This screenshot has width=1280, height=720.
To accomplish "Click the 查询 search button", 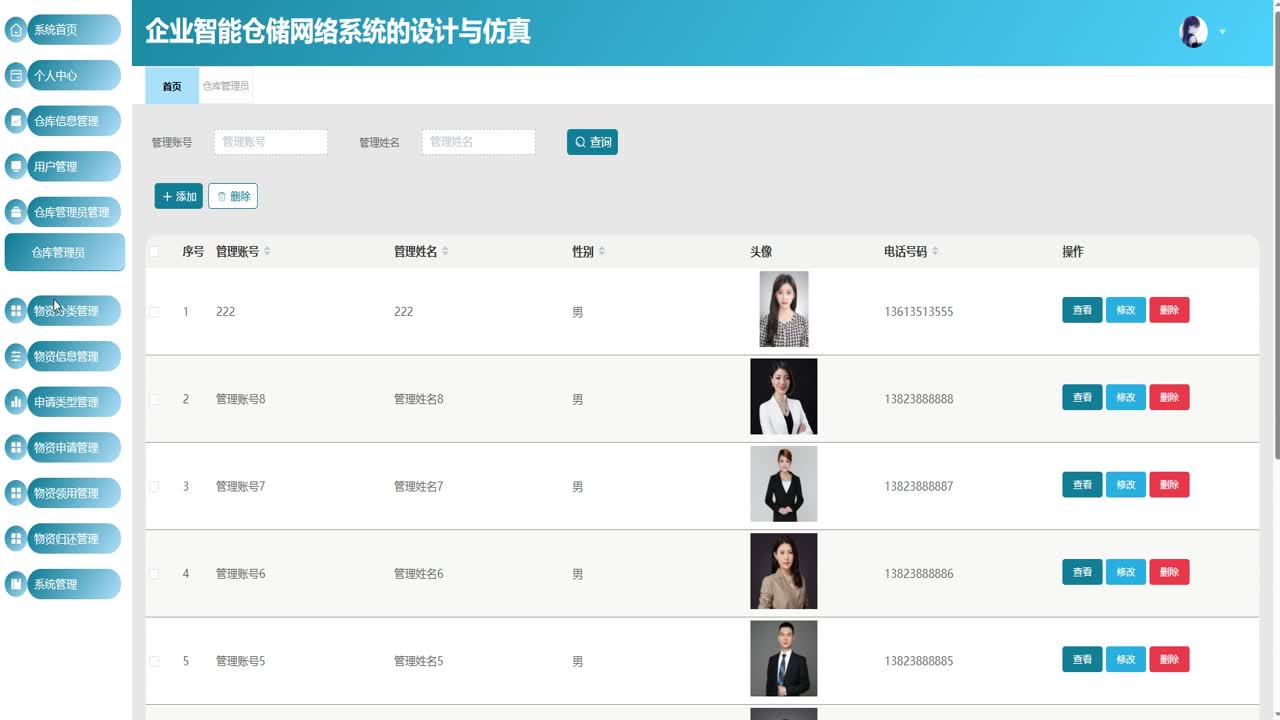I will click(x=592, y=142).
